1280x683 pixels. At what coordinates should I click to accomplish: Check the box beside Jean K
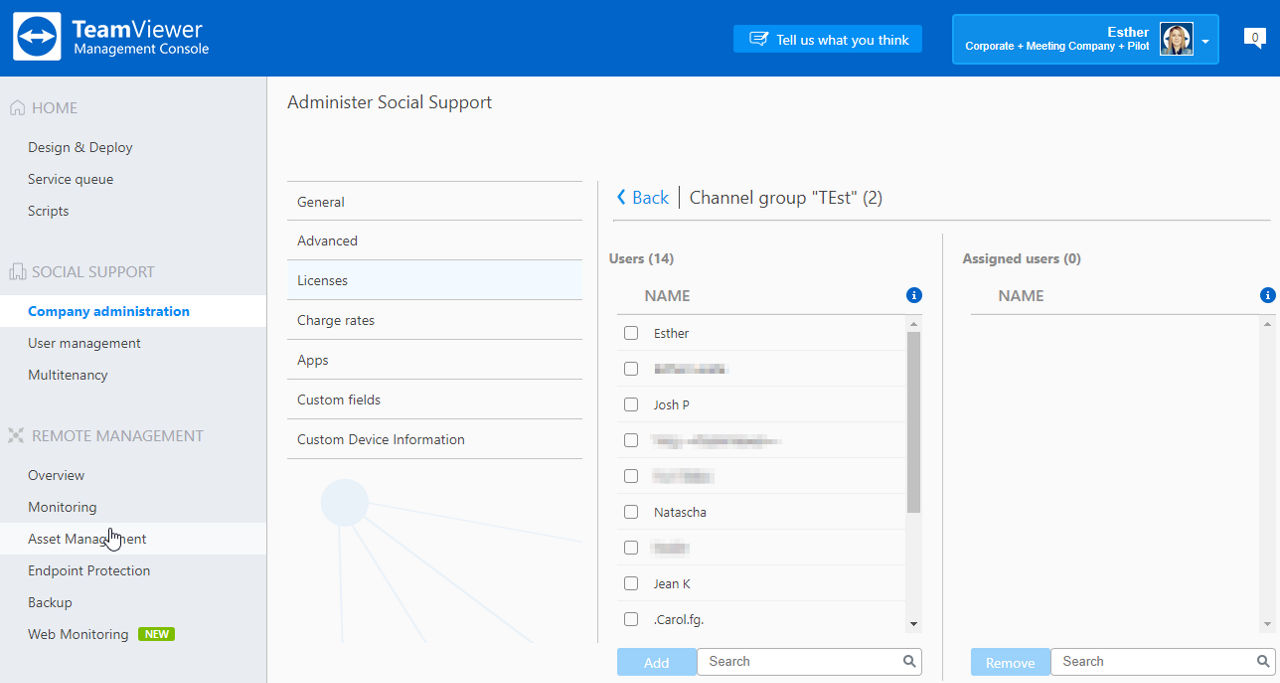[x=631, y=583]
